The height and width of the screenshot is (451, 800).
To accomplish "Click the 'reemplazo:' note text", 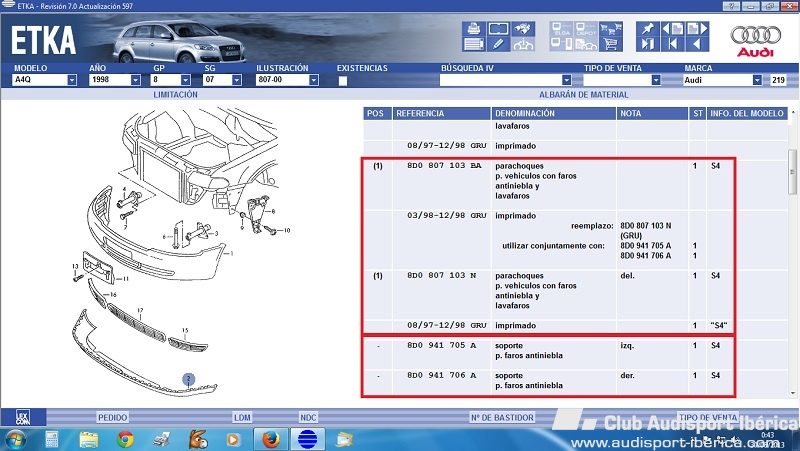I will coord(592,226).
